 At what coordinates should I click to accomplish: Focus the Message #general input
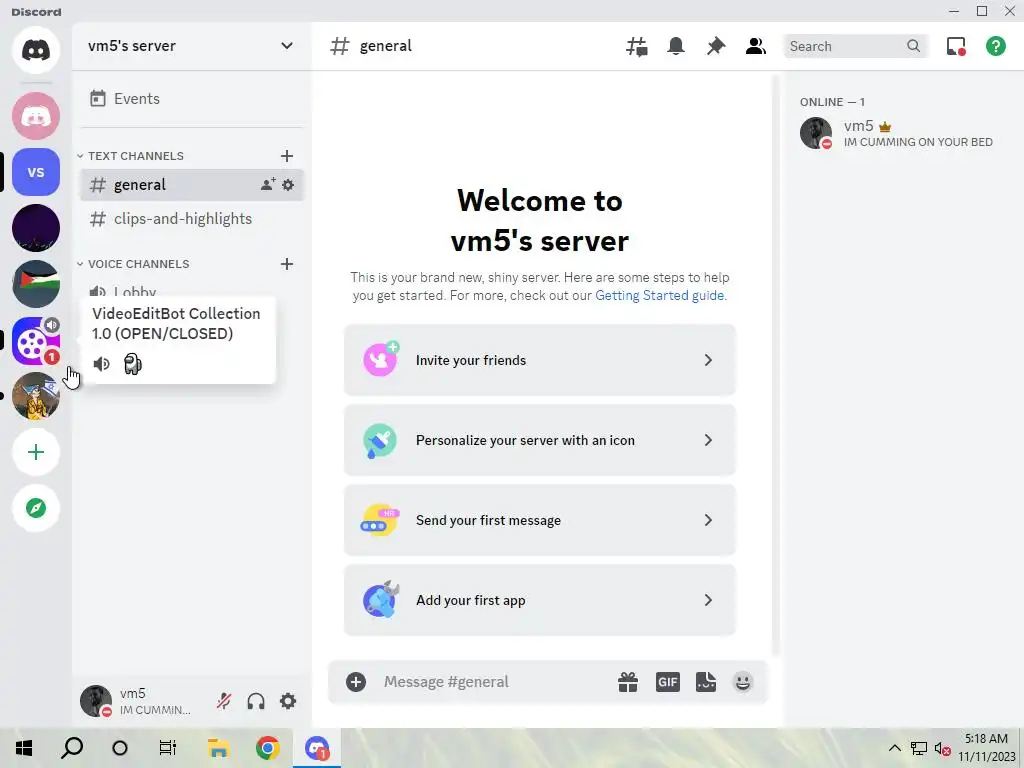tap(492, 682)
